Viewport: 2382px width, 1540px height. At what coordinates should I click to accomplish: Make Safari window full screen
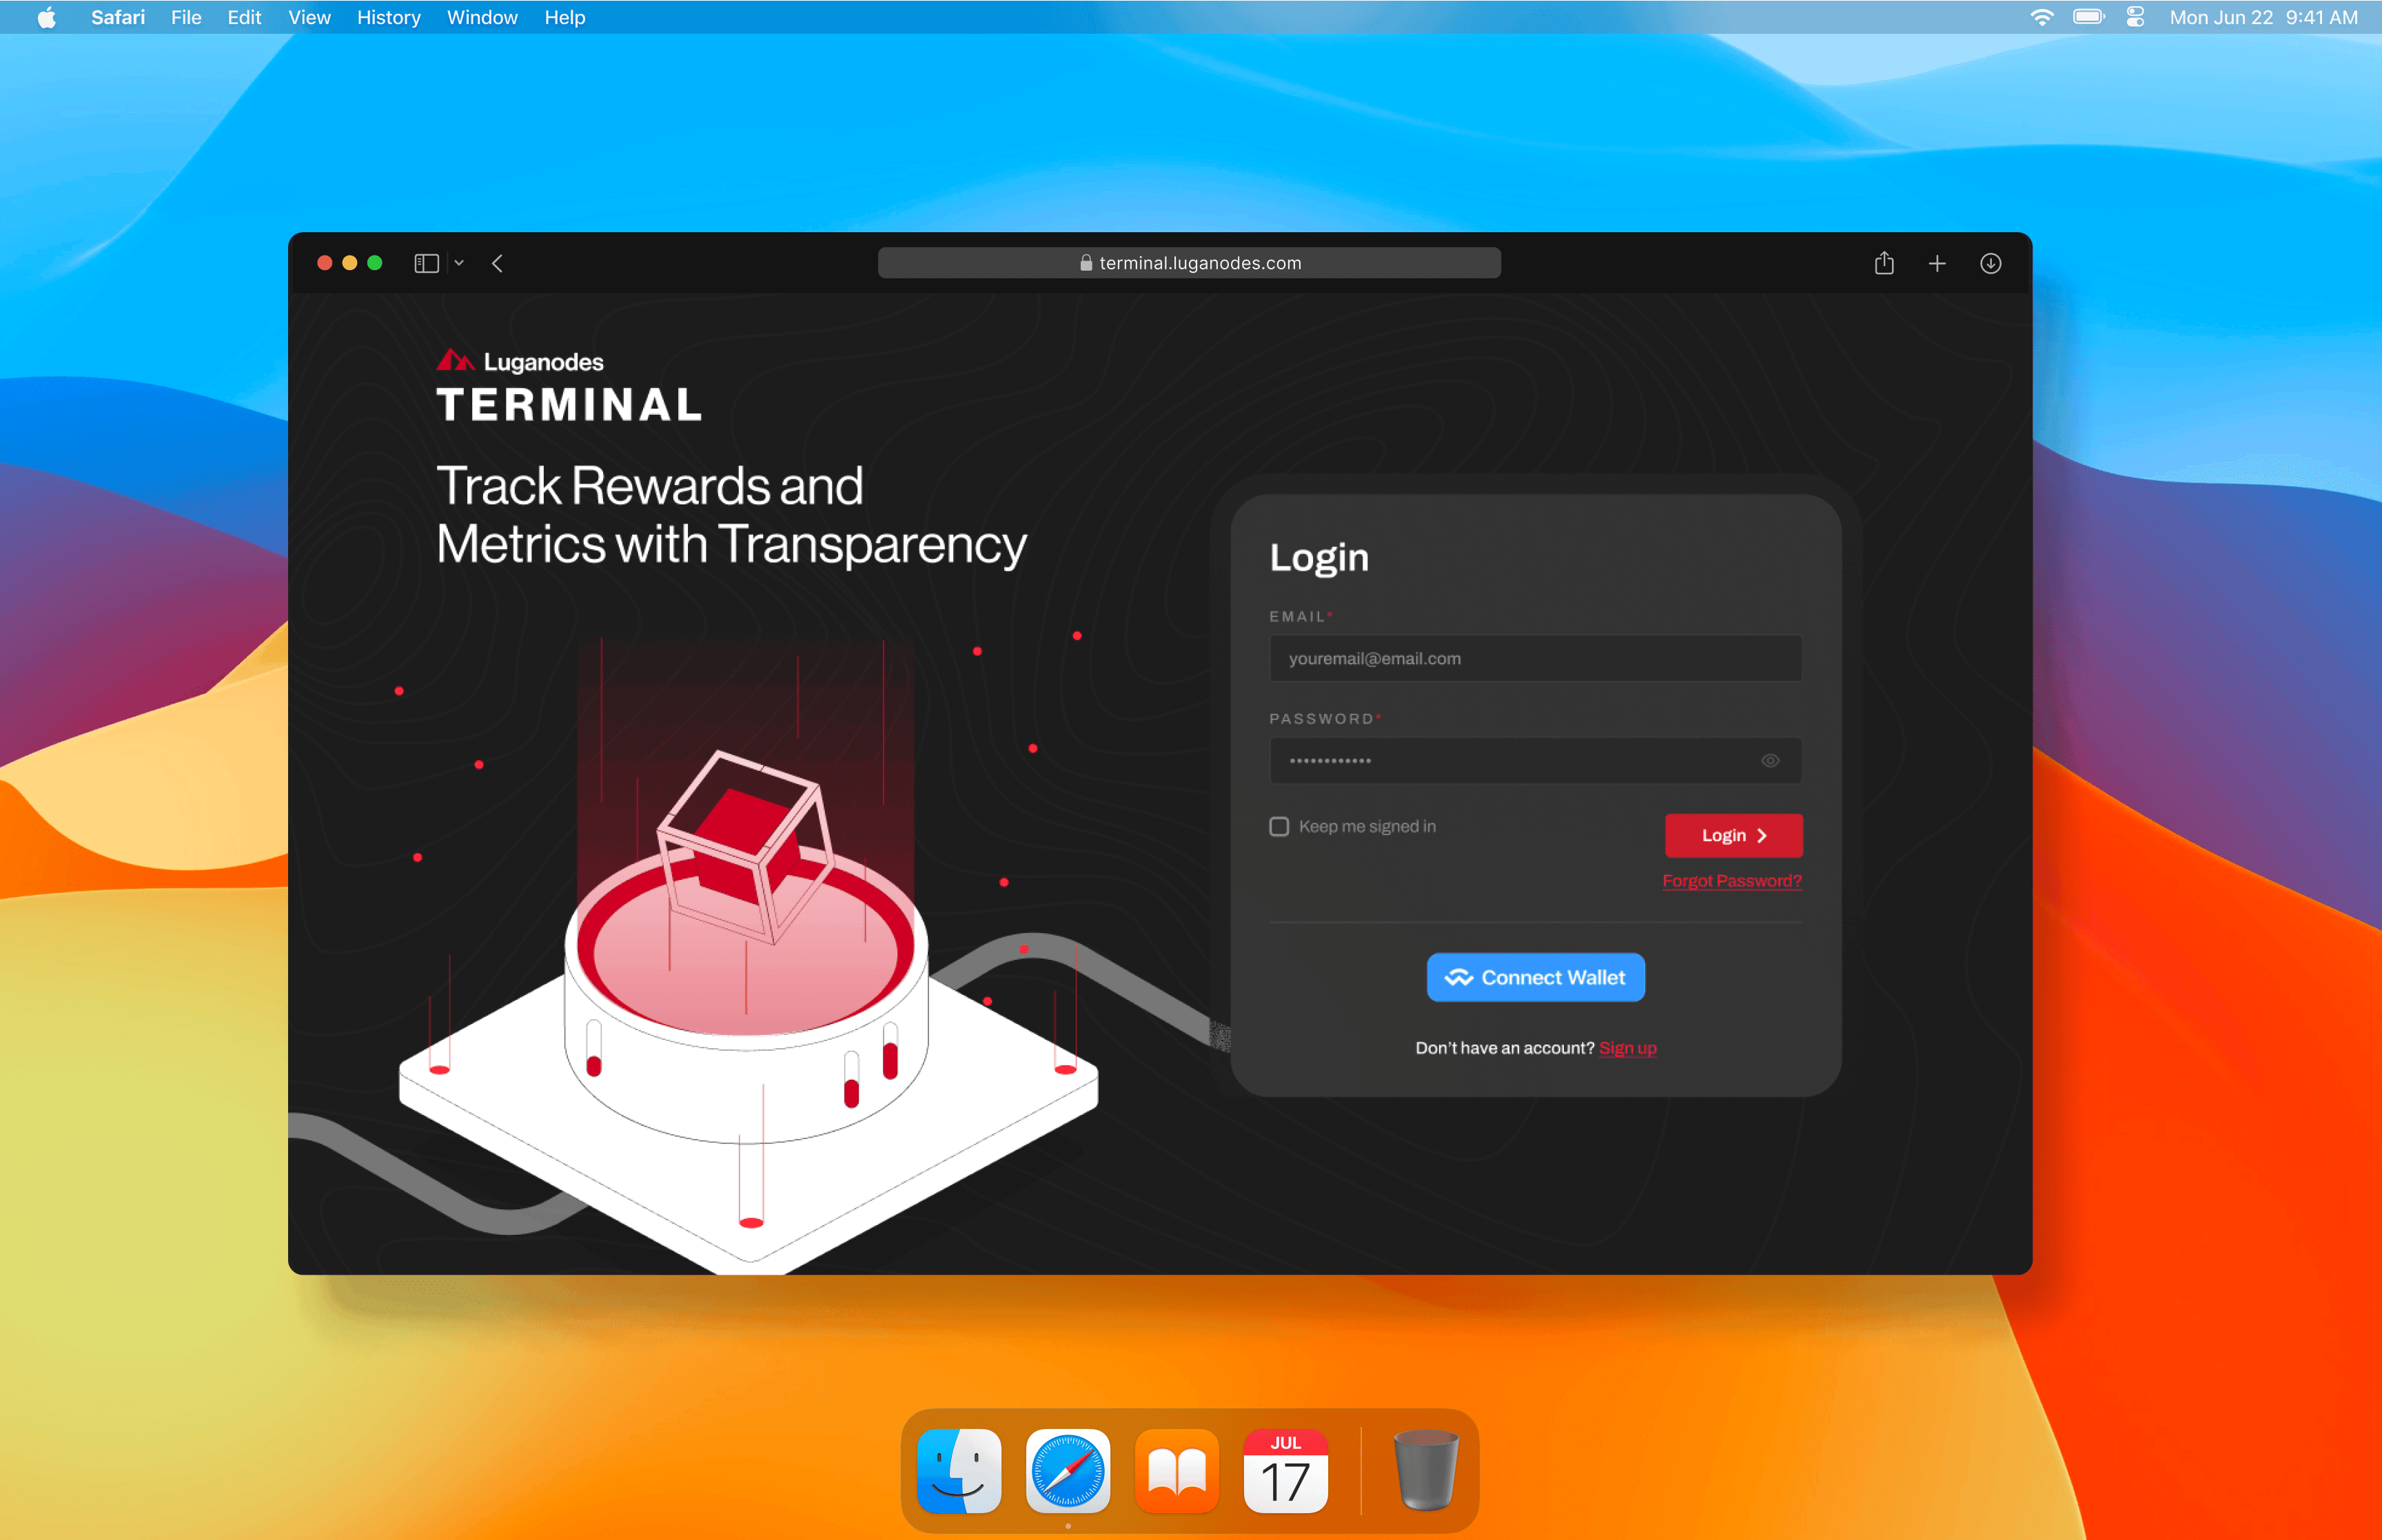pos(375,263)
